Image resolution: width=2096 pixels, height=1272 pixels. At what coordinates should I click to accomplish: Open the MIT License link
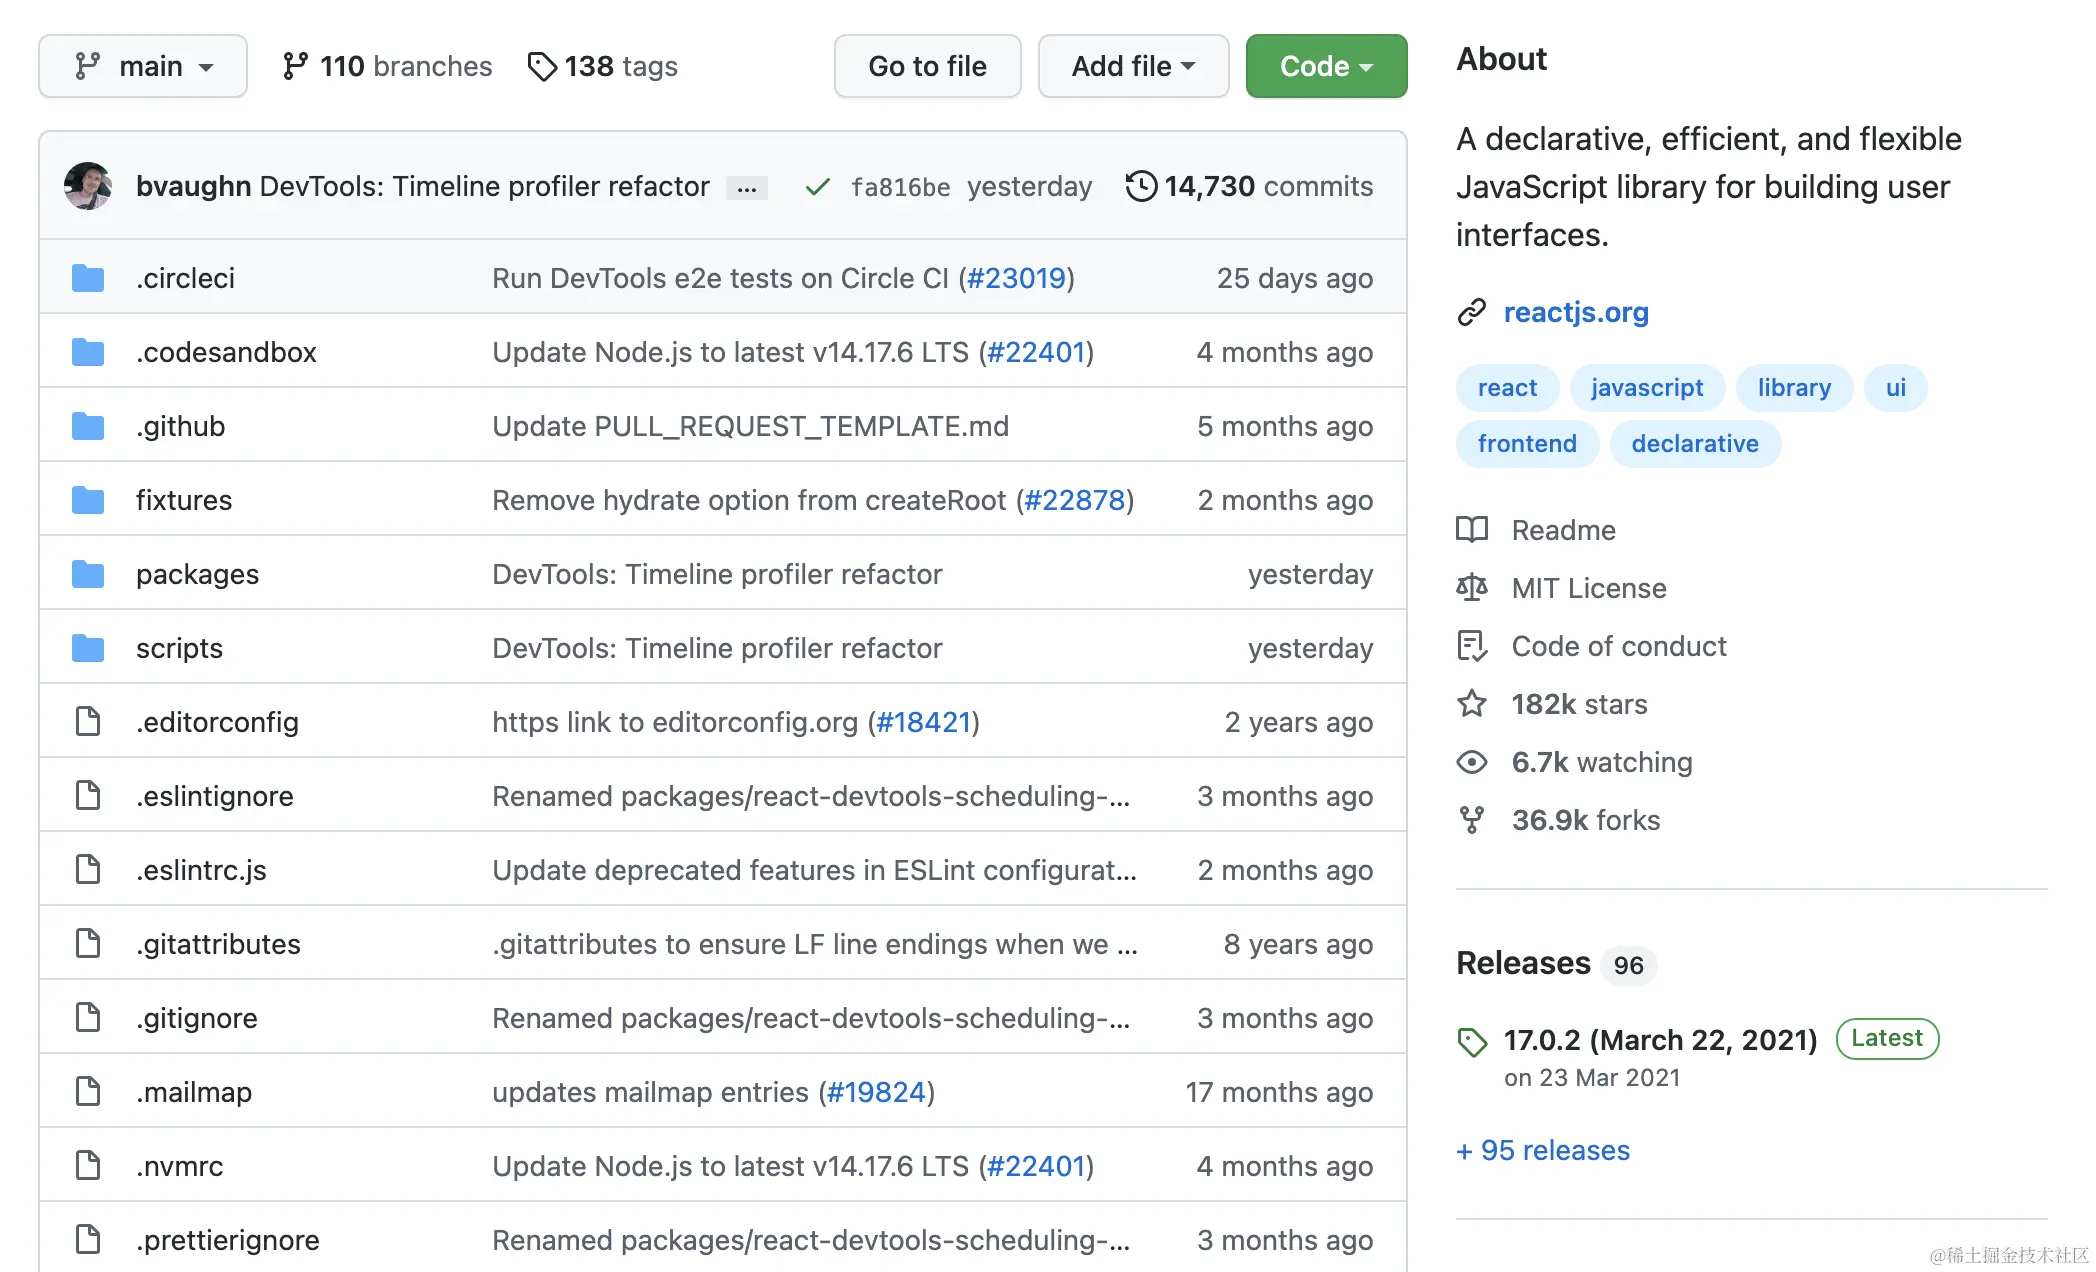tap(1589, 588)
